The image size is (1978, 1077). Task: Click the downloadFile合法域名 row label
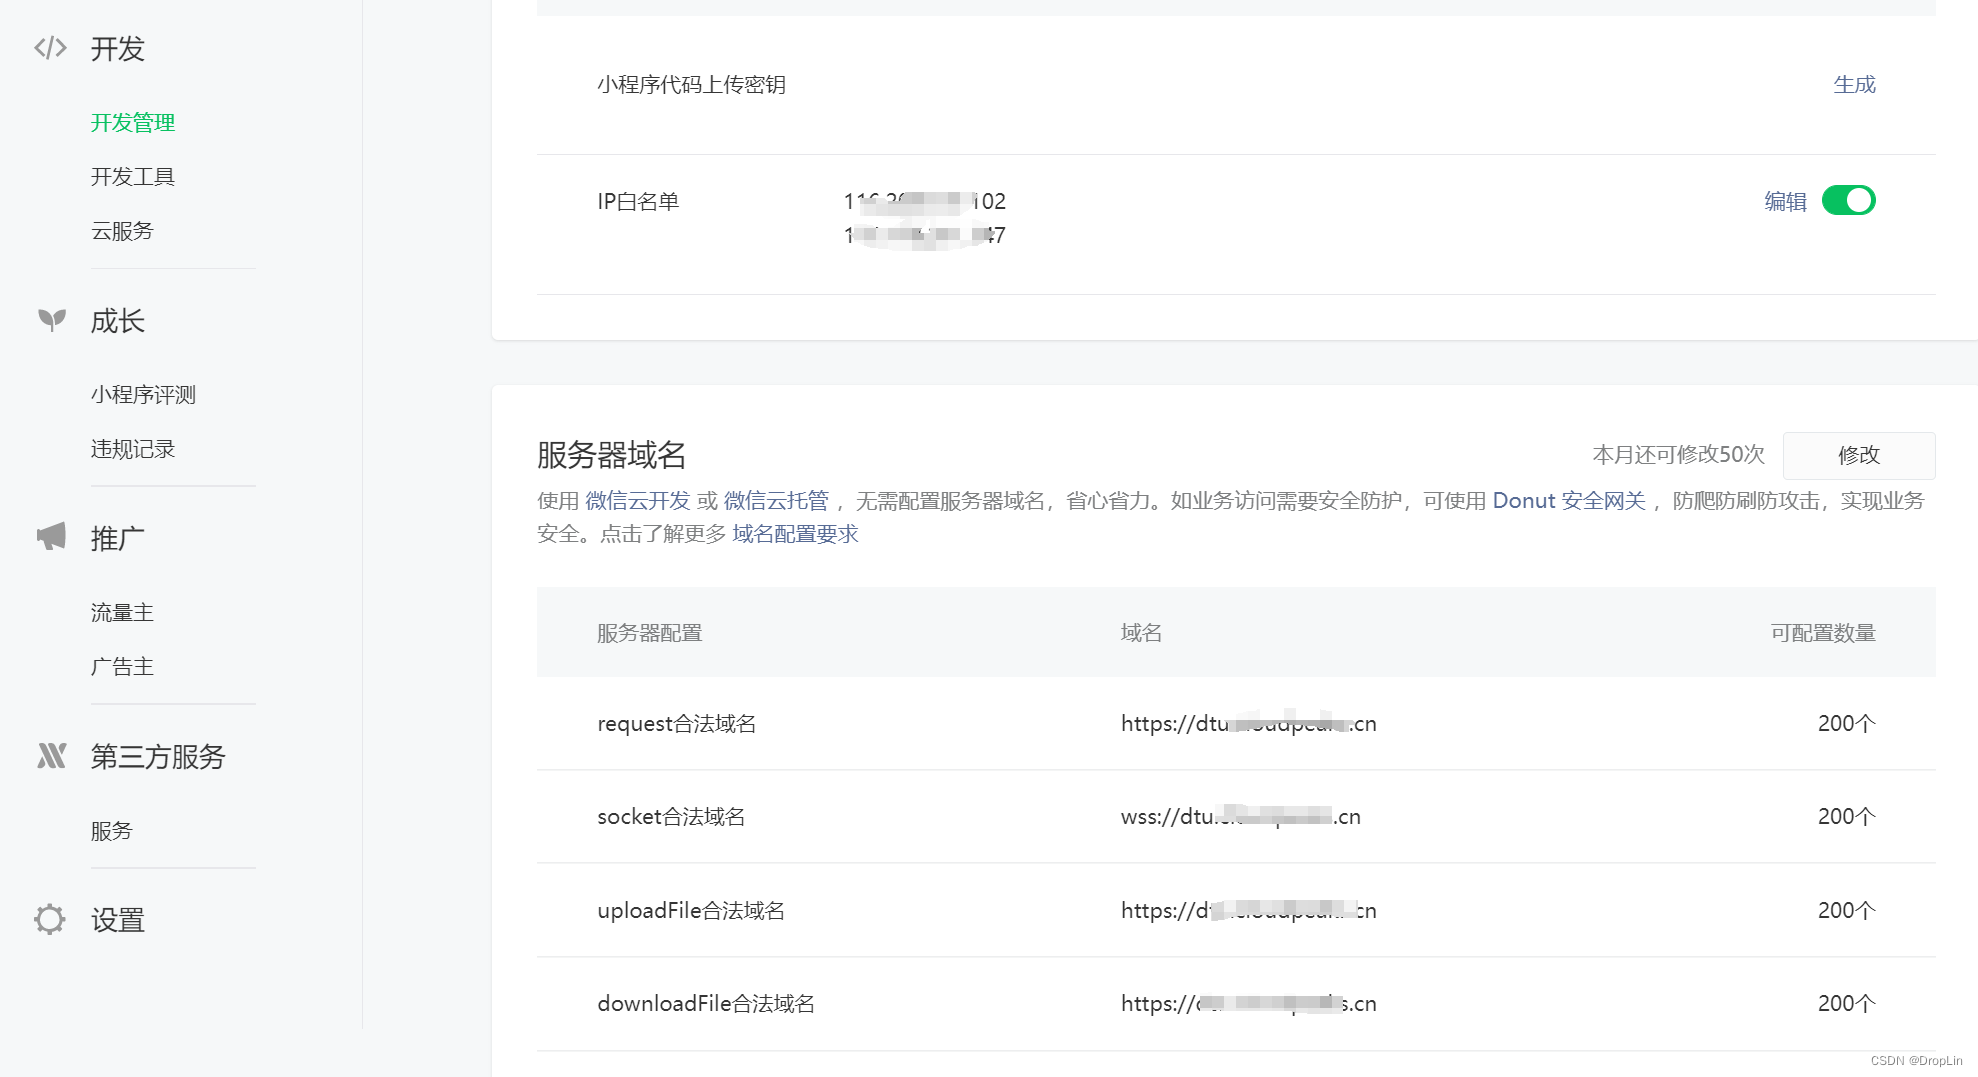coord(706,1004)
